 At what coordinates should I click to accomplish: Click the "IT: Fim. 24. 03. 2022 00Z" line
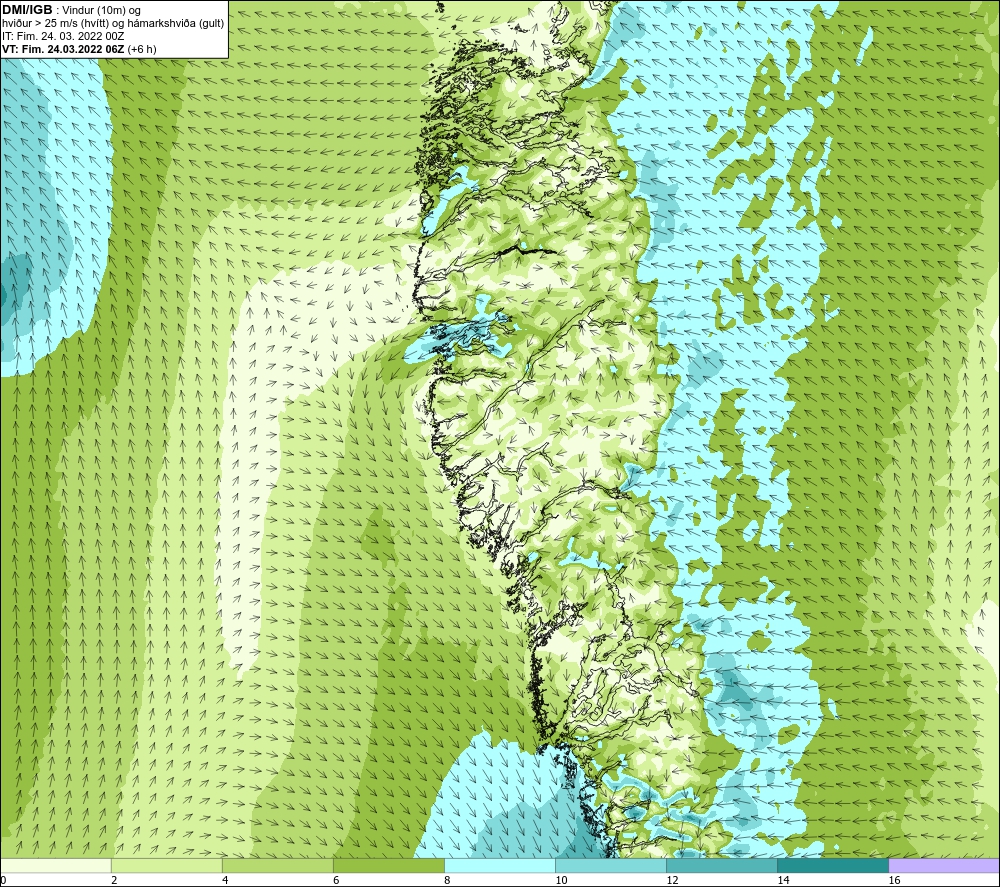pyautogui.click(x=63, y=36)
